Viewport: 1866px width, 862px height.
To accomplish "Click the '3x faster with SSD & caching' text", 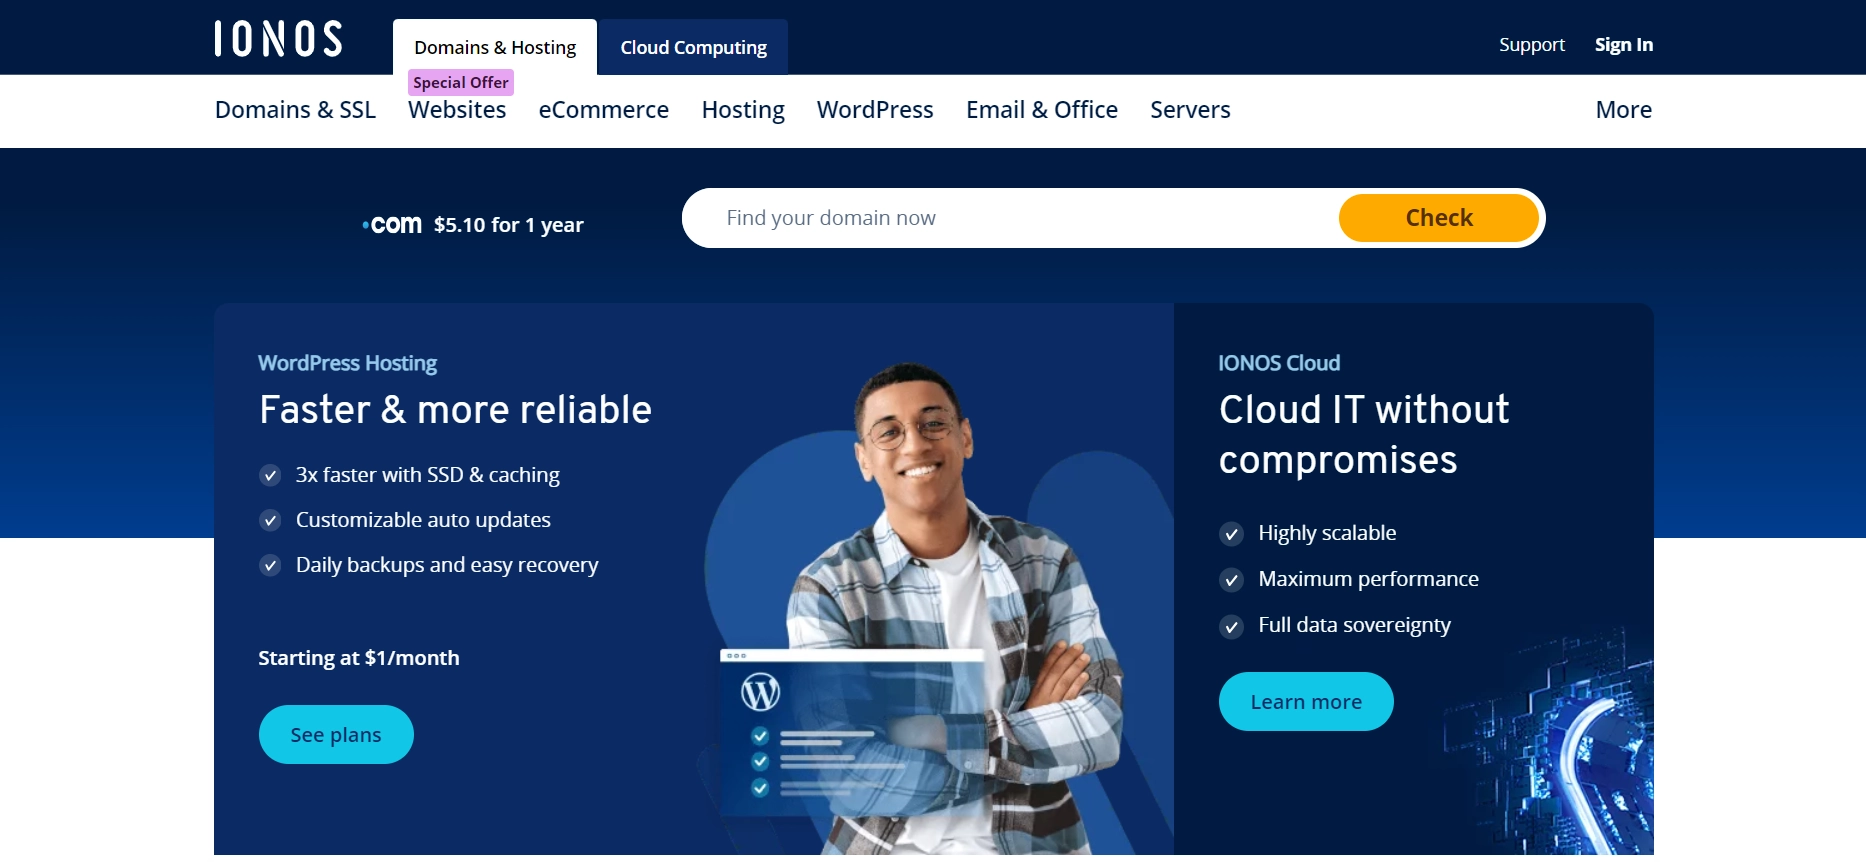I will pos(427,475).
